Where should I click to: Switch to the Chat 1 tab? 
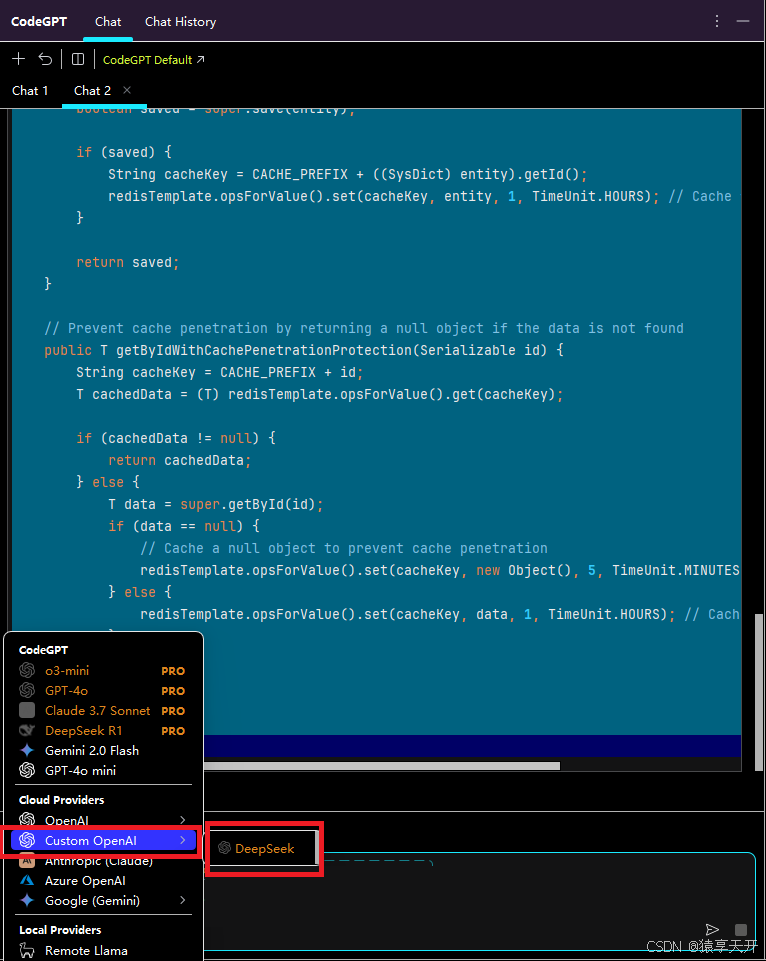(30, 90)
